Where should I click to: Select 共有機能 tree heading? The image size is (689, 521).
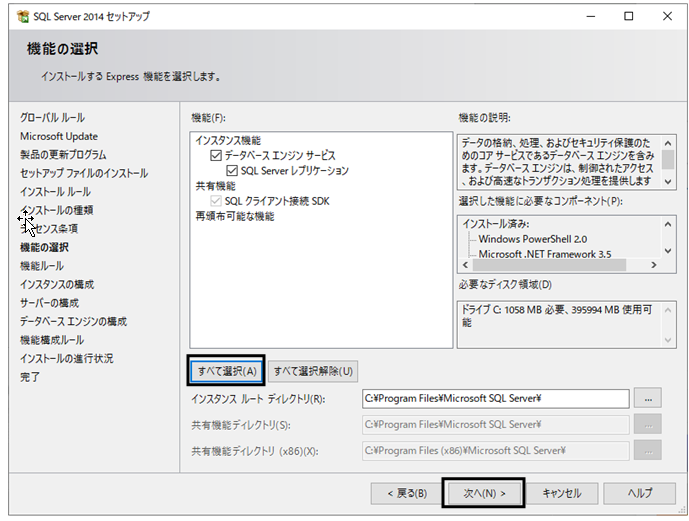[215, 186]
